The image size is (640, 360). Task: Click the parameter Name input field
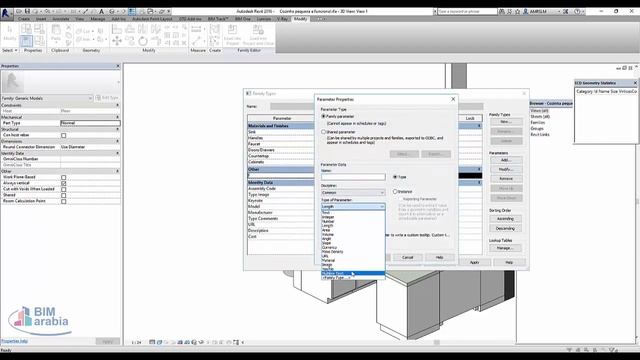[x=353, y=177]
